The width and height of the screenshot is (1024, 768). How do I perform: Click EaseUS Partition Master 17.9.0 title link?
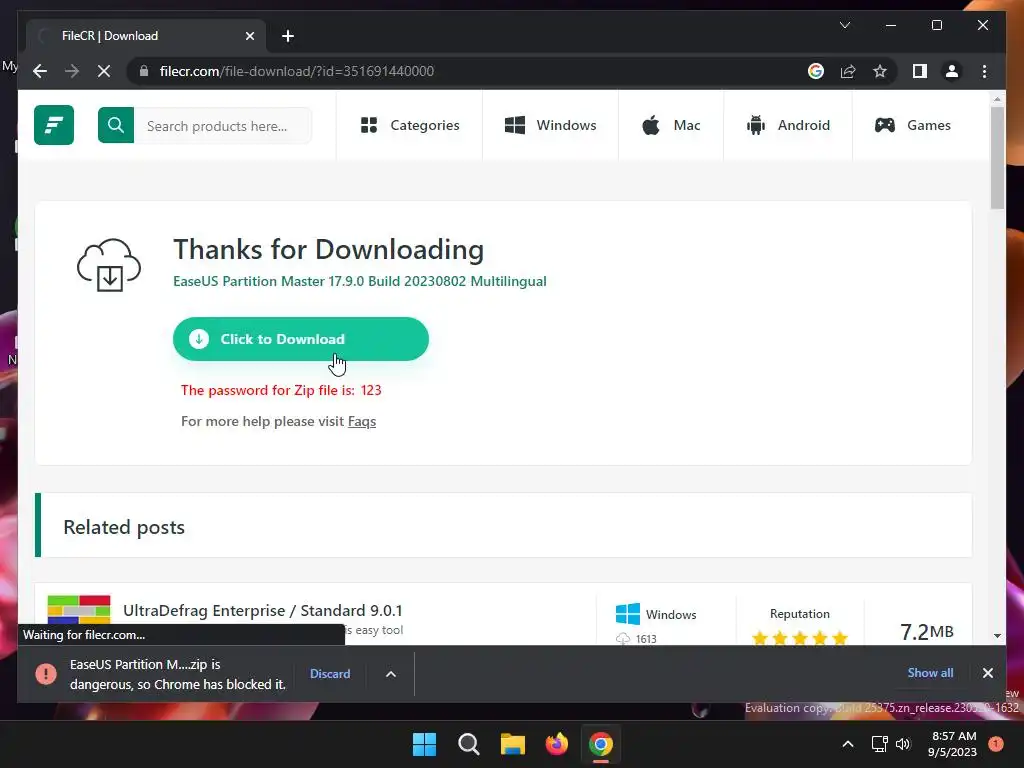[359, 281]
